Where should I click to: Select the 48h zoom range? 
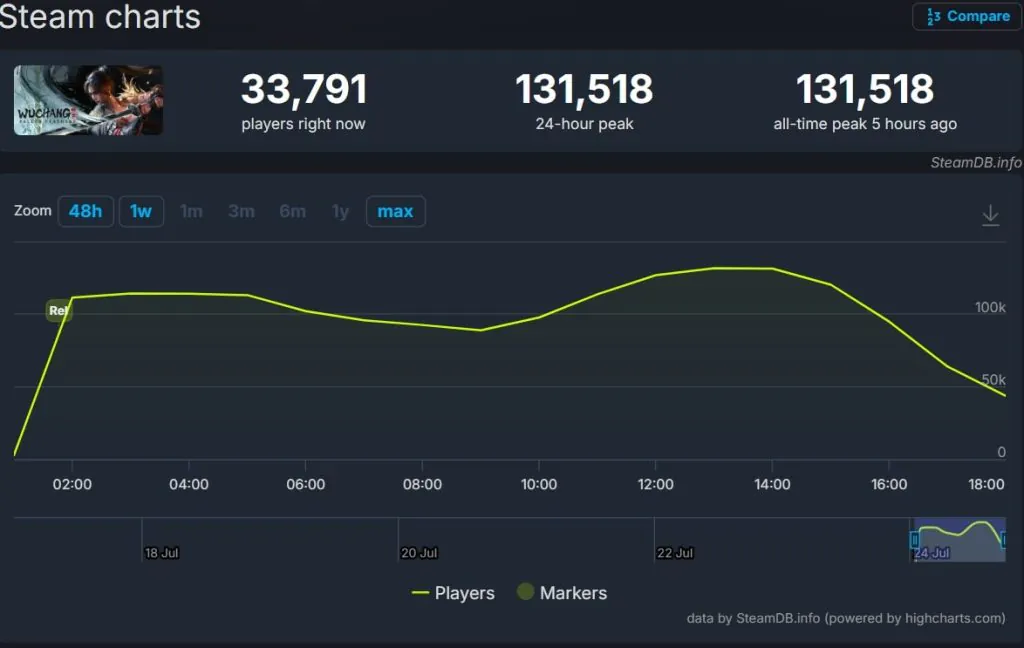(85, 211)
